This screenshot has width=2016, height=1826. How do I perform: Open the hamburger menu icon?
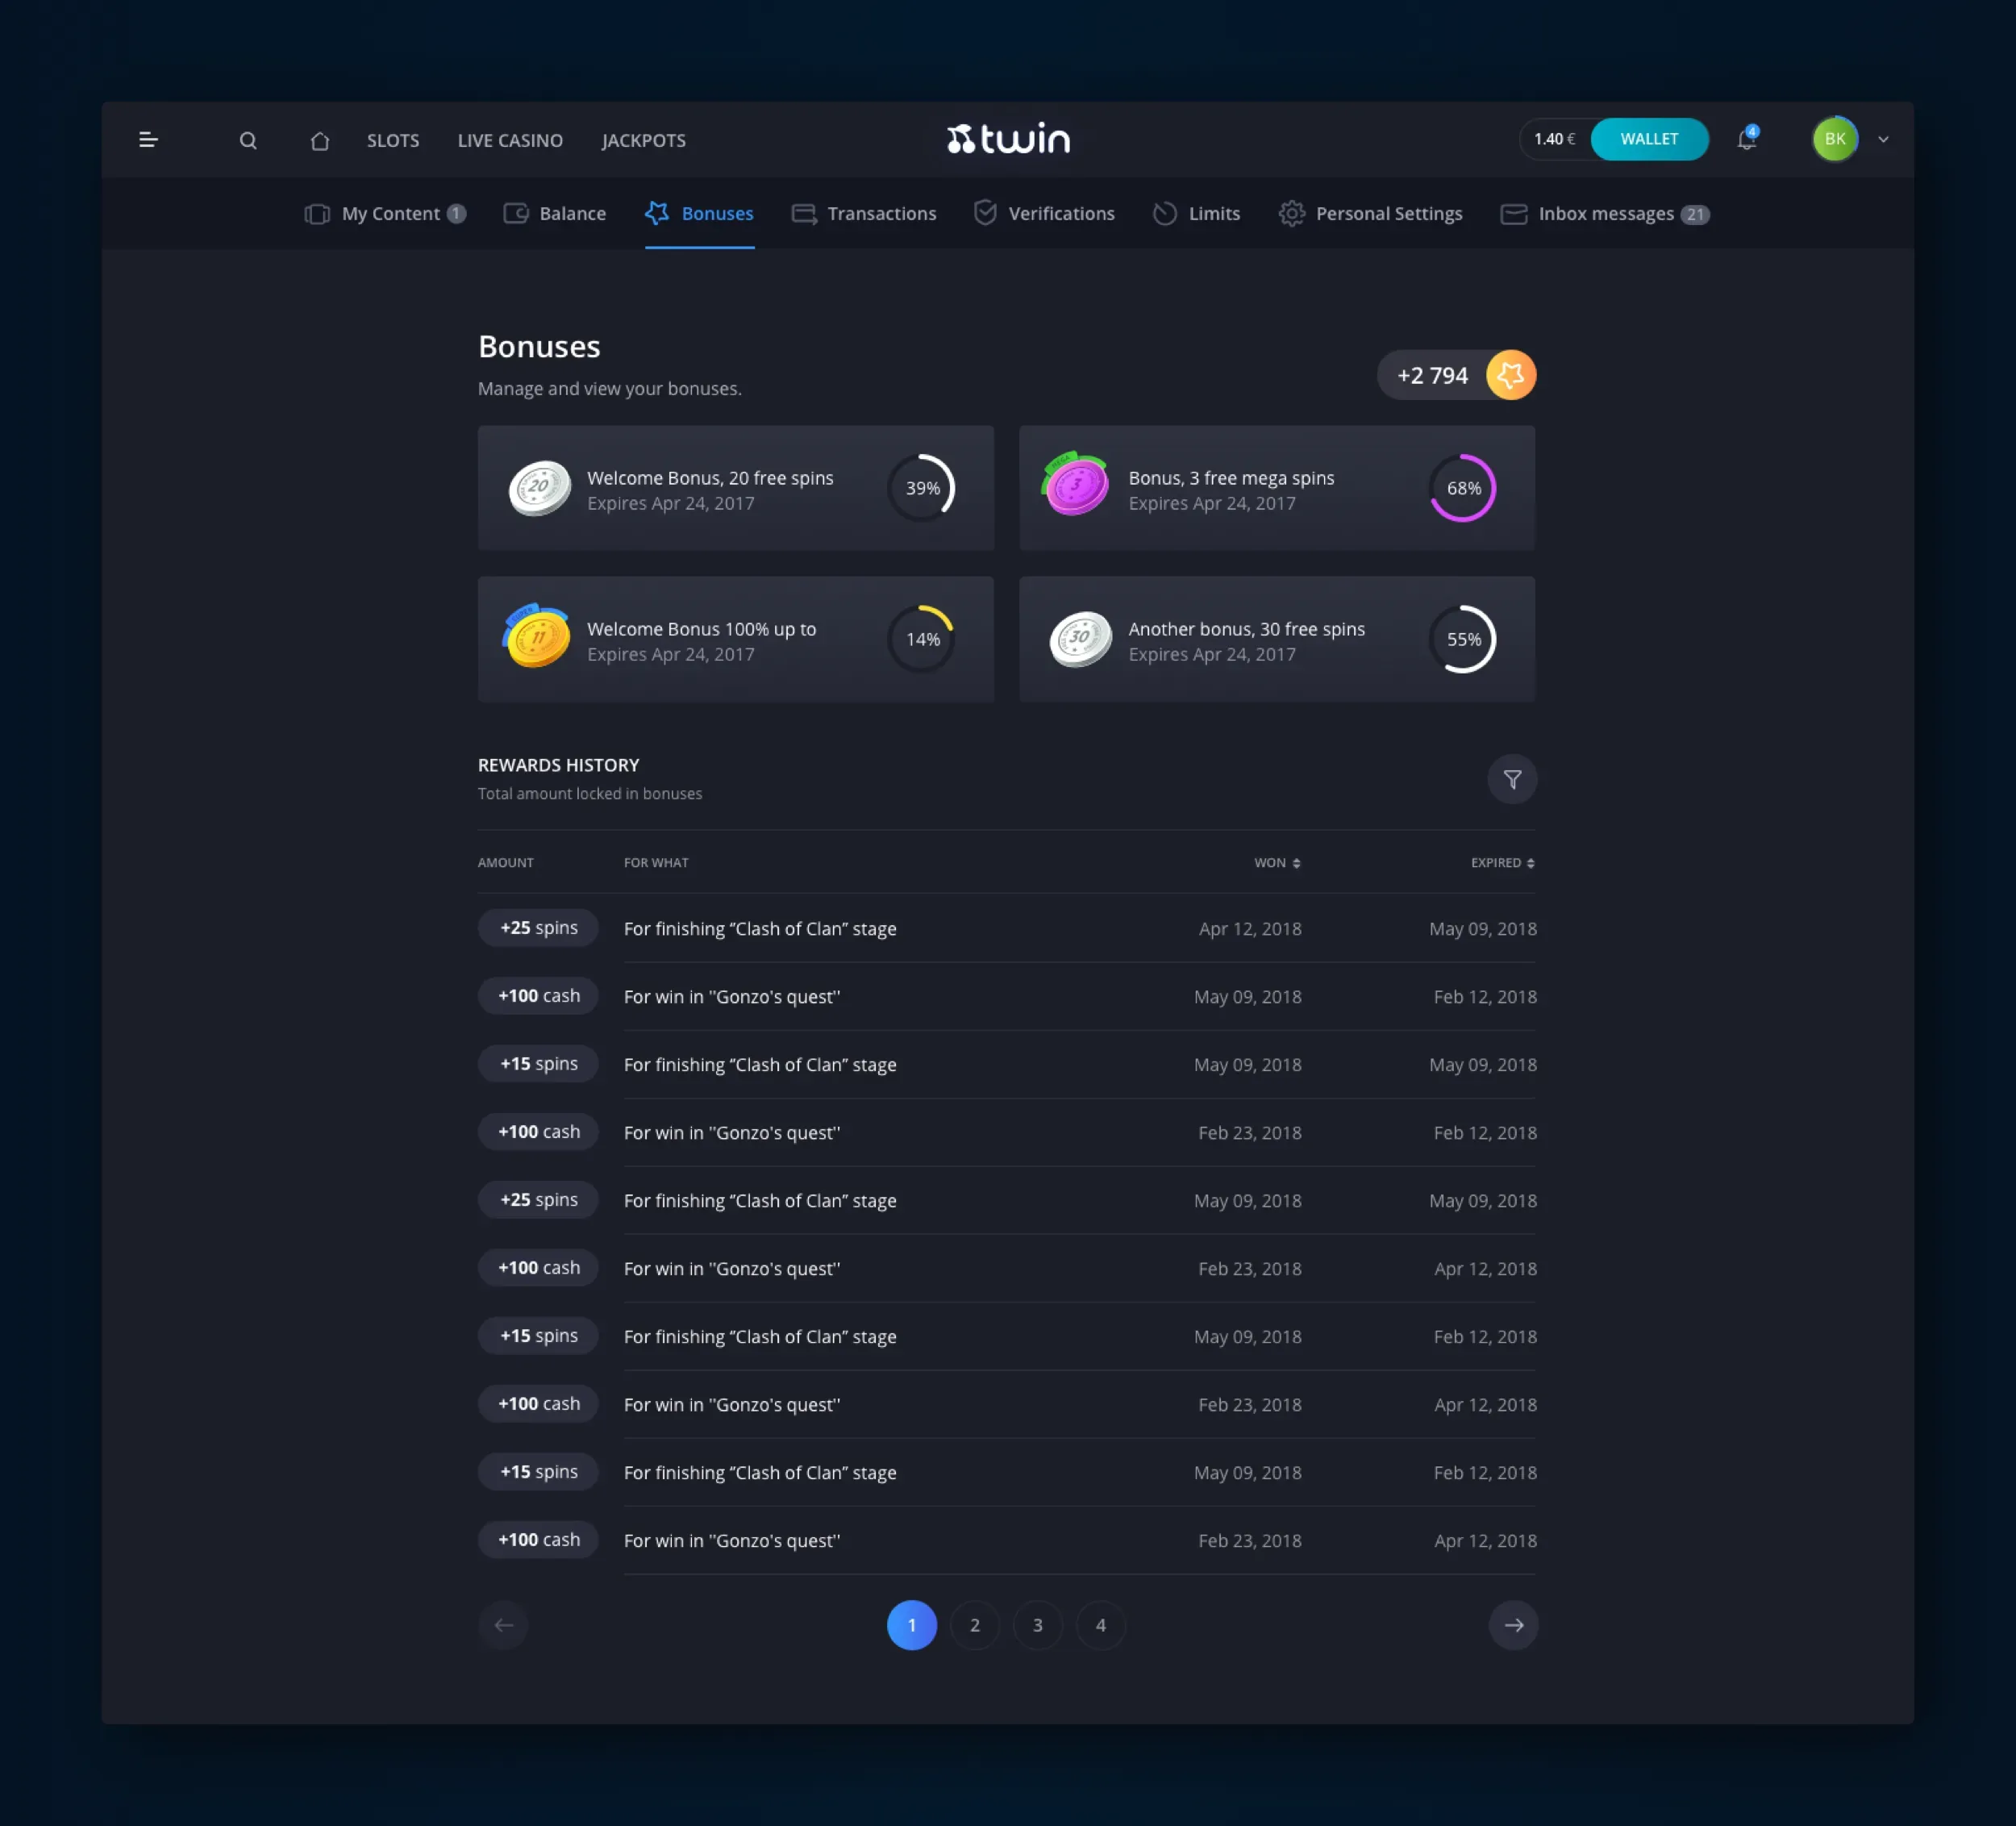click(x=148, y=140)
